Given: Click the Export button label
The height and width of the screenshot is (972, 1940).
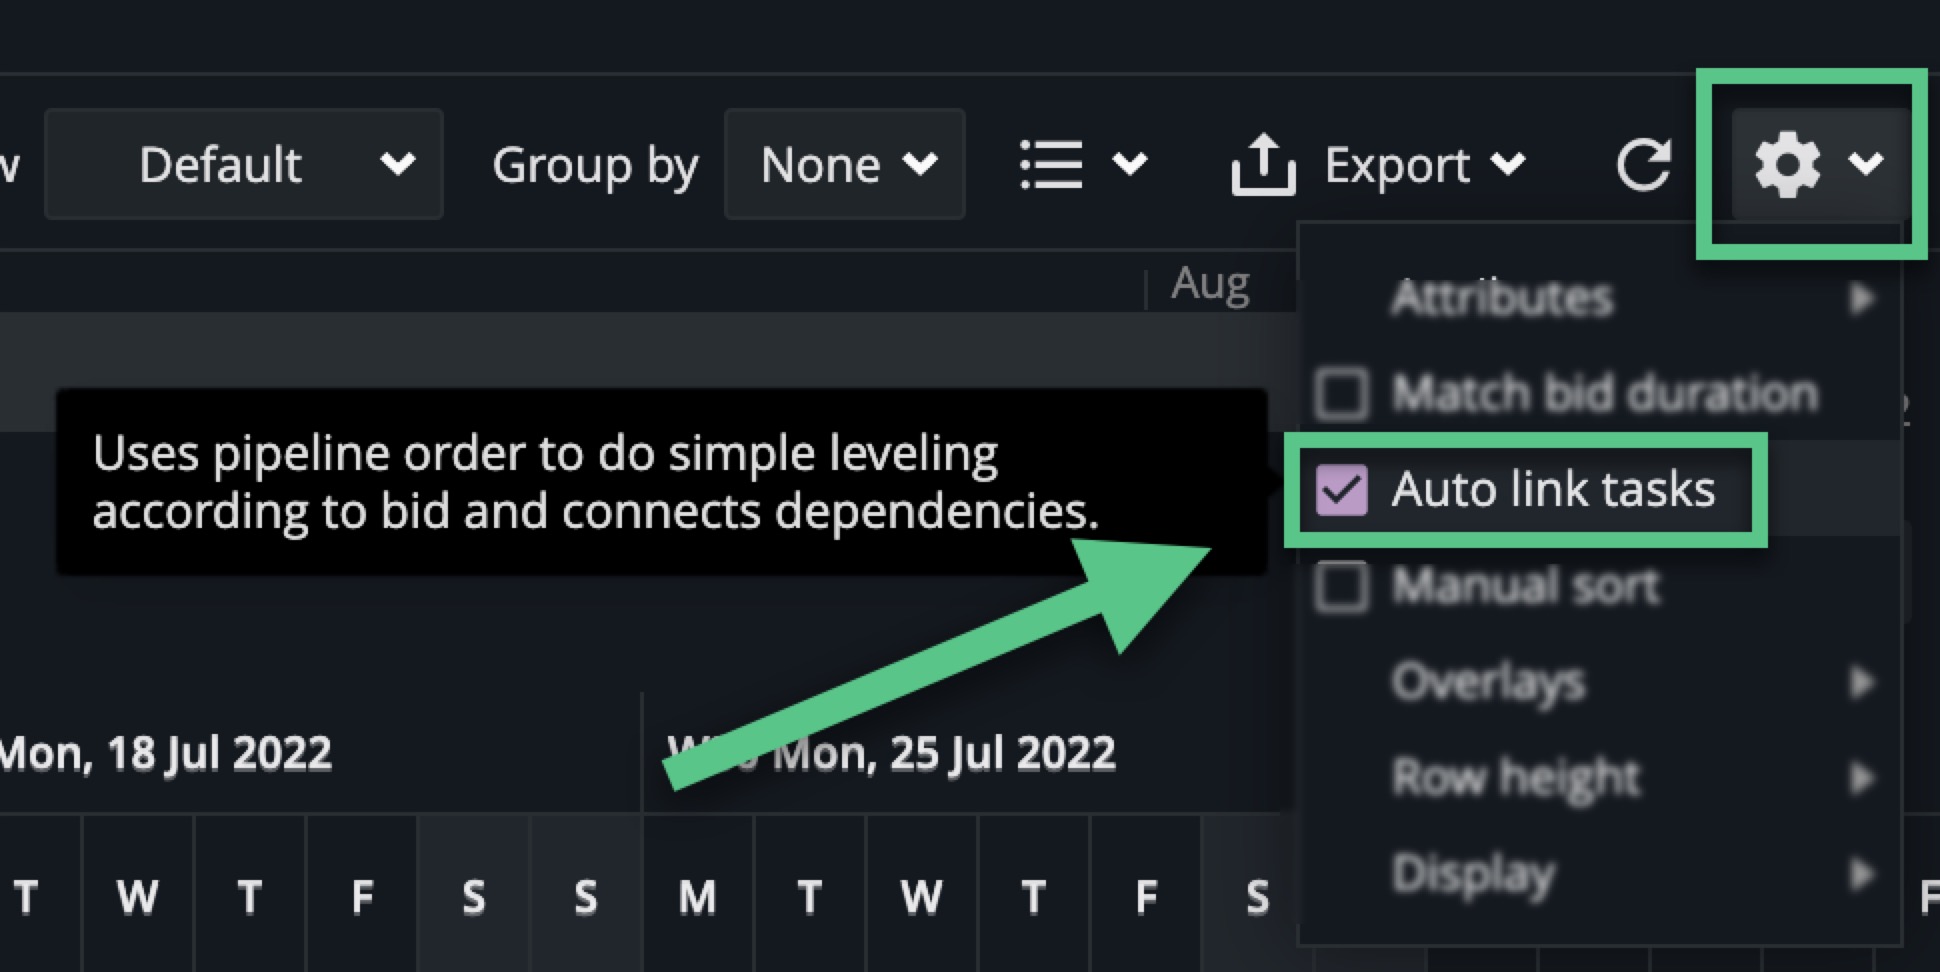Looking at the screenshot, I should (1397, 164).
